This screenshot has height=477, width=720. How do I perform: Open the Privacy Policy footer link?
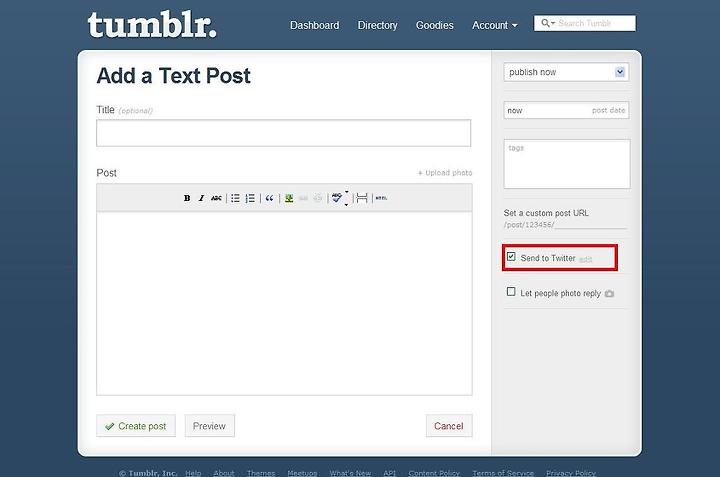[x=571, y=472]
